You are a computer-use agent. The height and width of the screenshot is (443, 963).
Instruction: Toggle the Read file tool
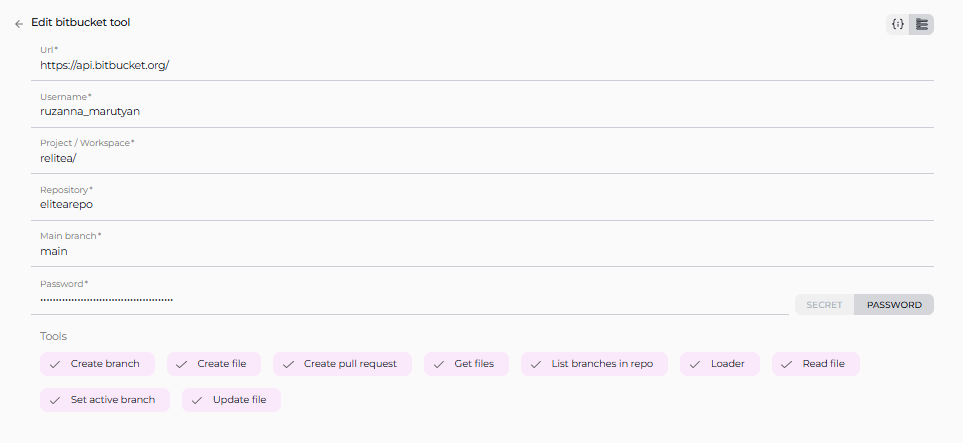[x=816, y=364]
